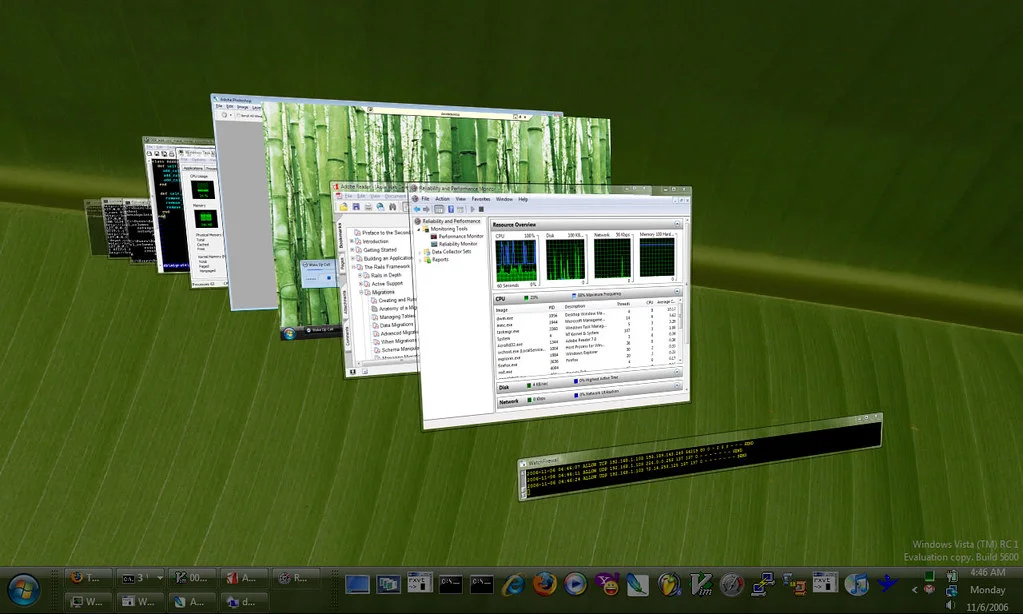Expand the Introduction bookmark in Adobe Reader

click(352, 241)
